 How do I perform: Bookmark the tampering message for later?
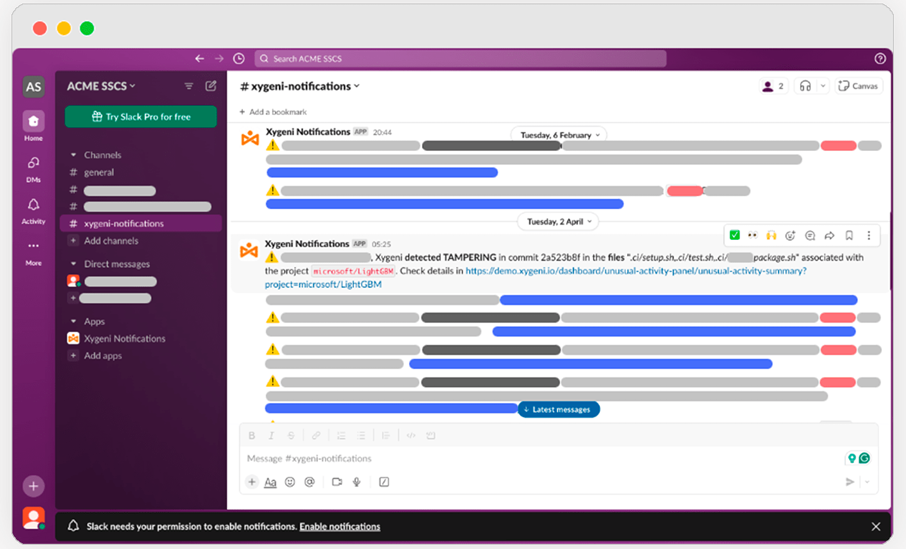click(x=849, y=236)
